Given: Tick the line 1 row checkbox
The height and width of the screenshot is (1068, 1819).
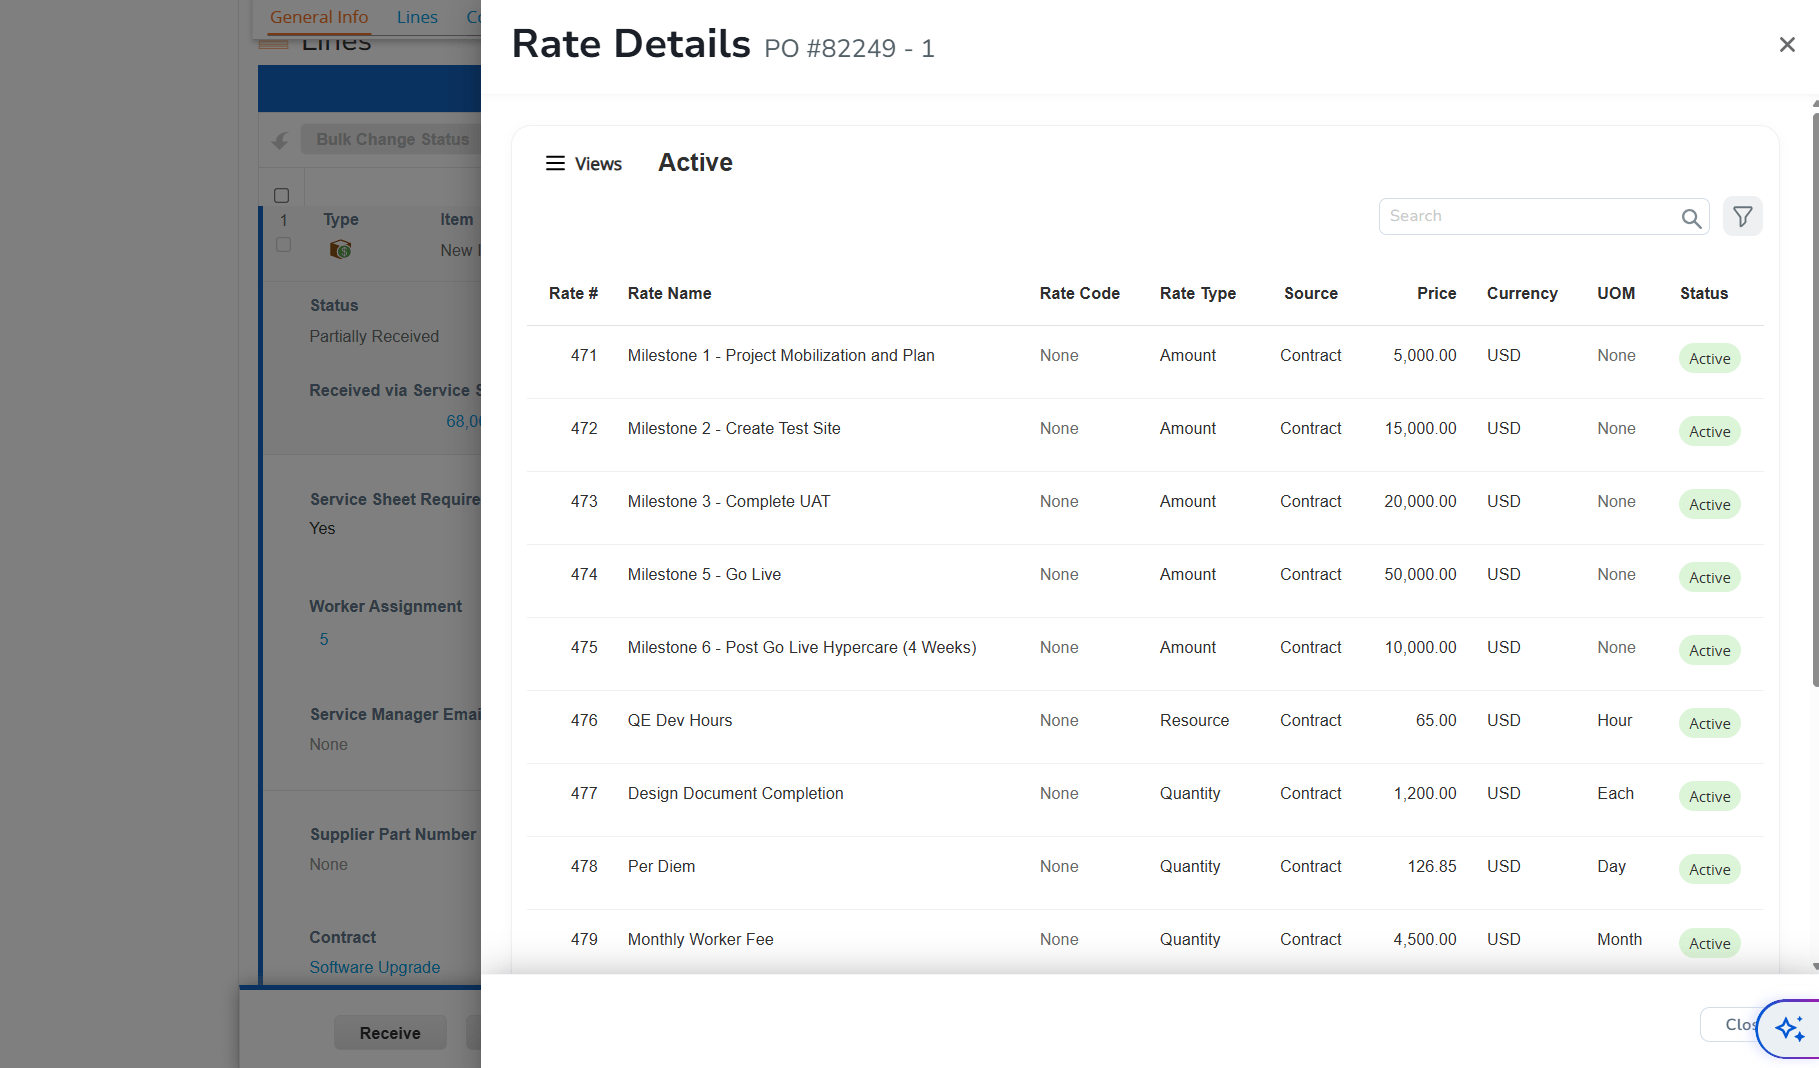Looking at the screenshot, I should (x=283, y=245).
